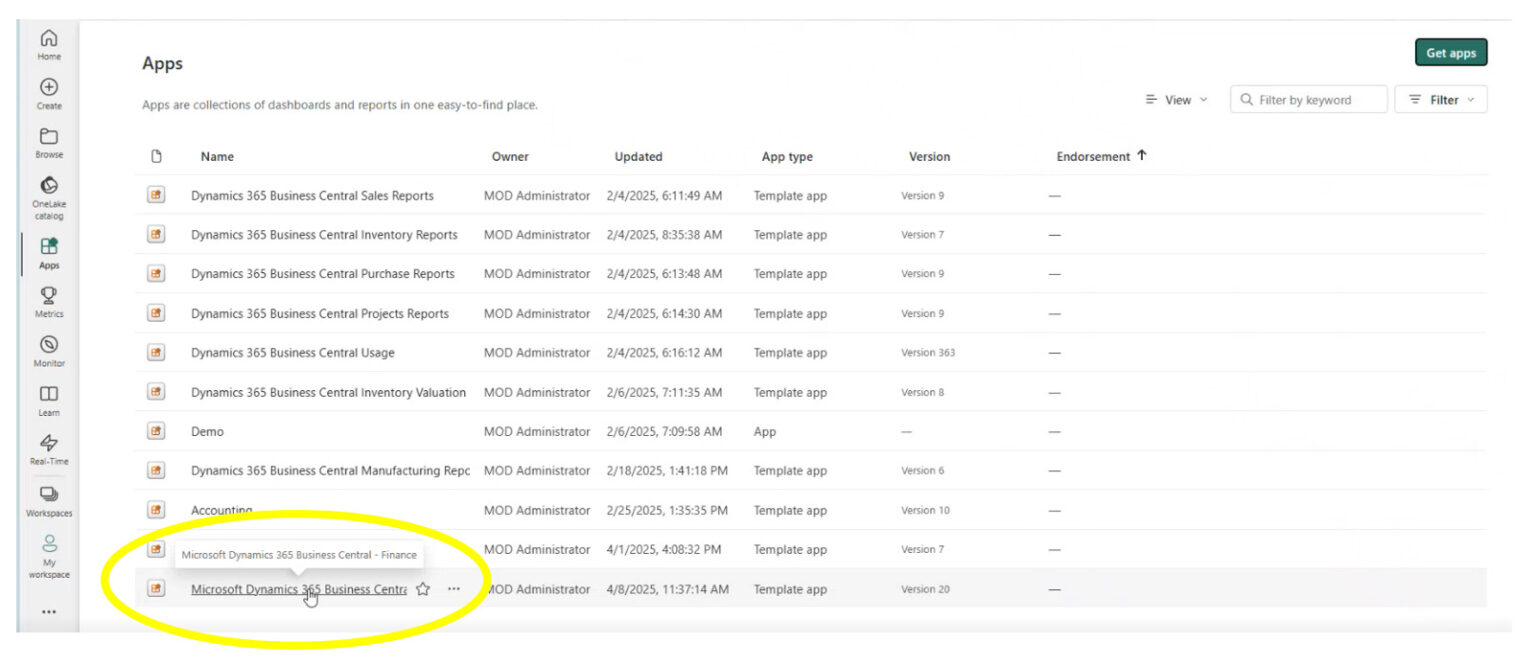Click the app icon beside Demo
The width and height of the screenshot is (1536, 666).
pyautogui.click(x=156, y=431)
